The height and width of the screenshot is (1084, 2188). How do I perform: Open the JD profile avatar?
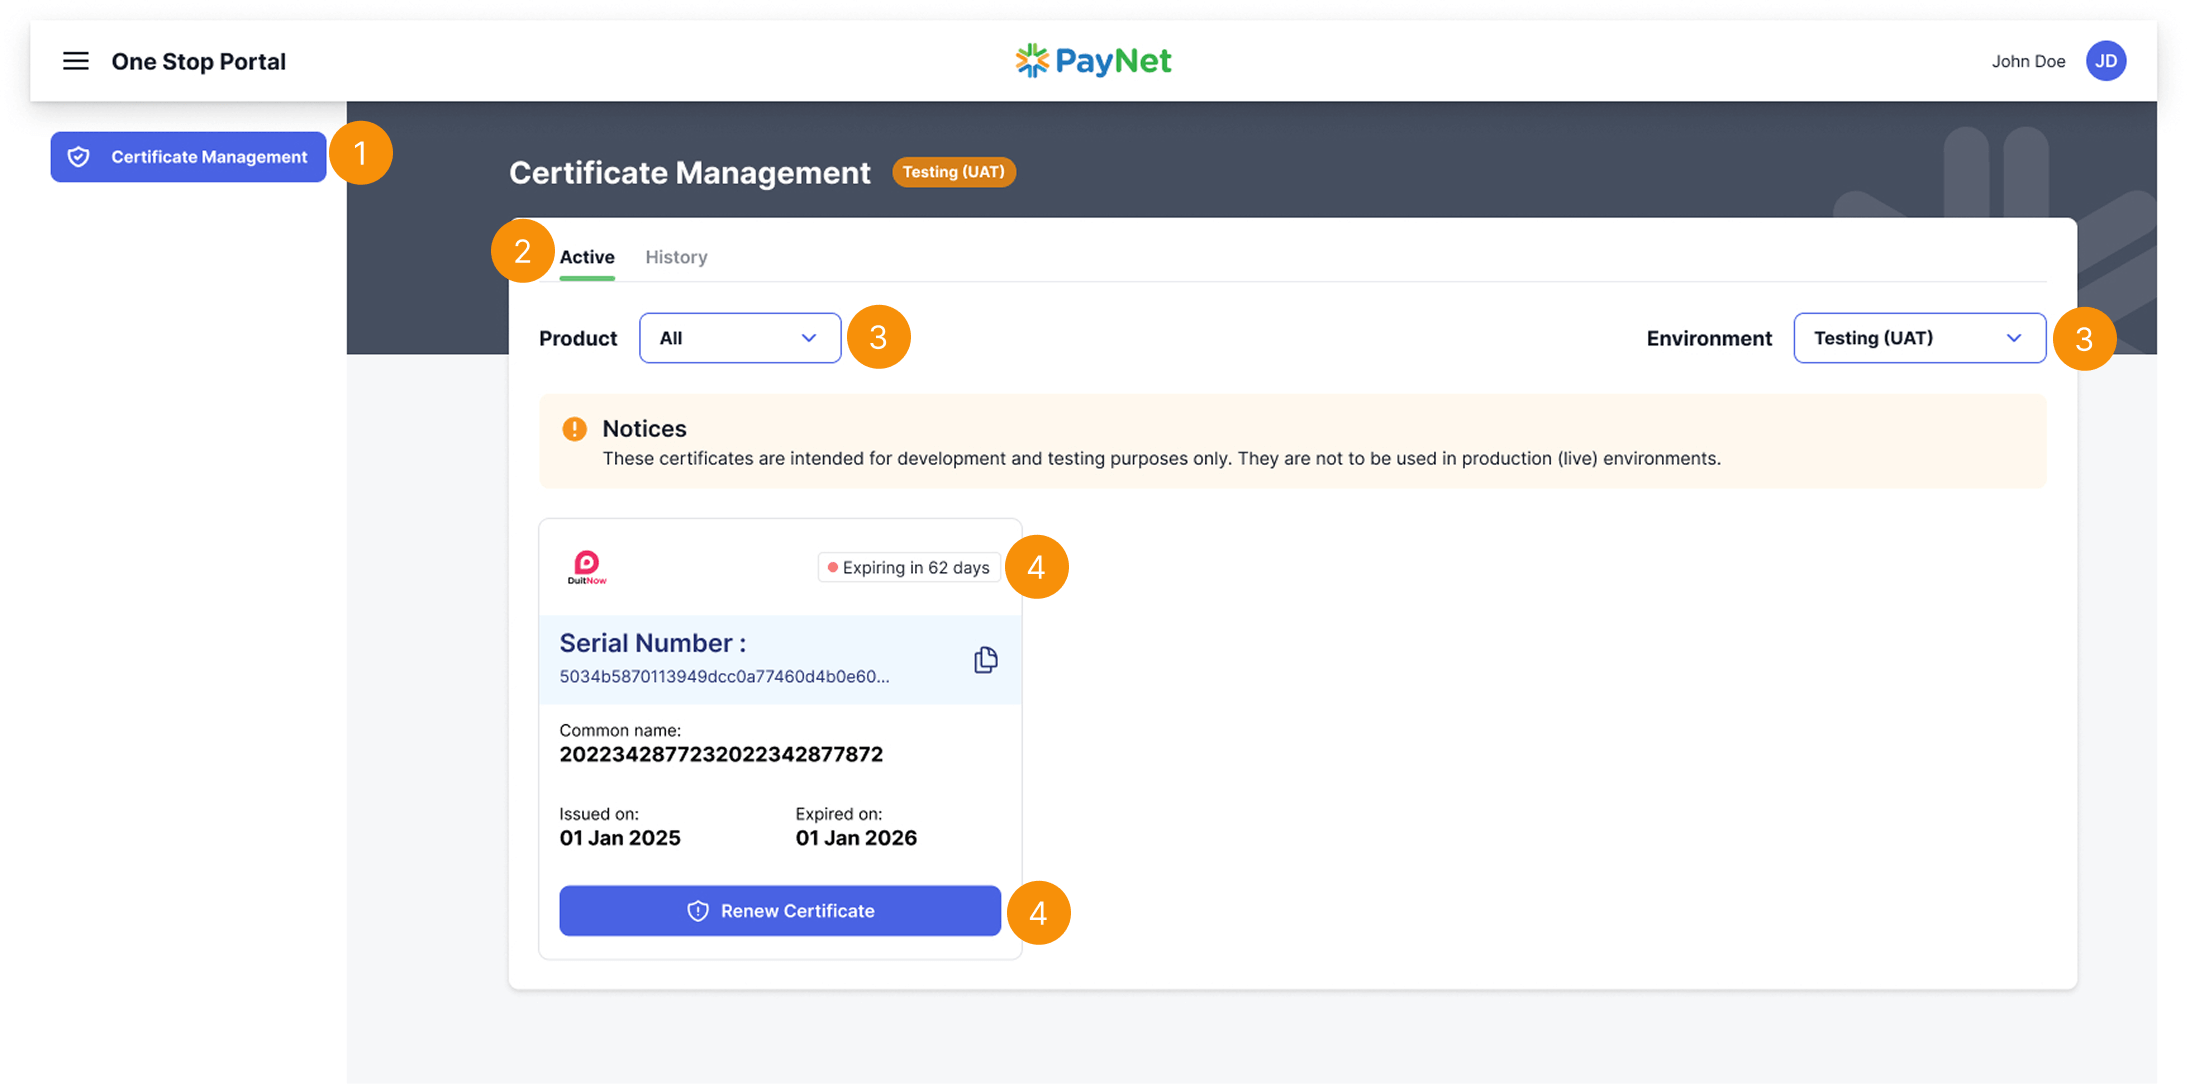coord(2106,60)
